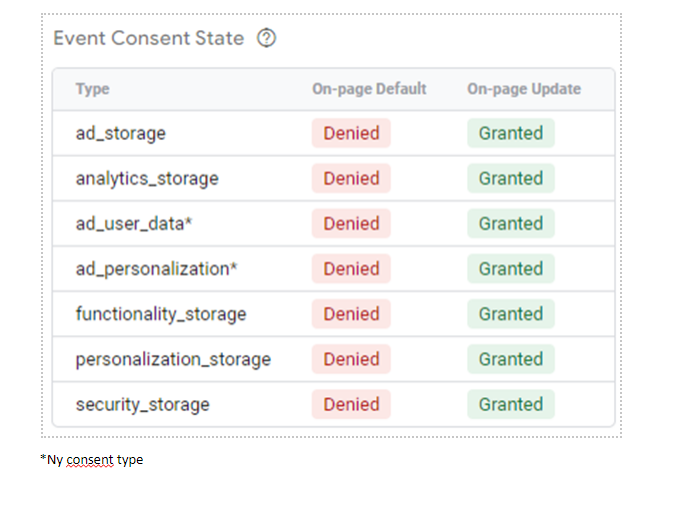The image size is (674, 505).
Task: Select the ad_personalization row label
Action: 156,269
